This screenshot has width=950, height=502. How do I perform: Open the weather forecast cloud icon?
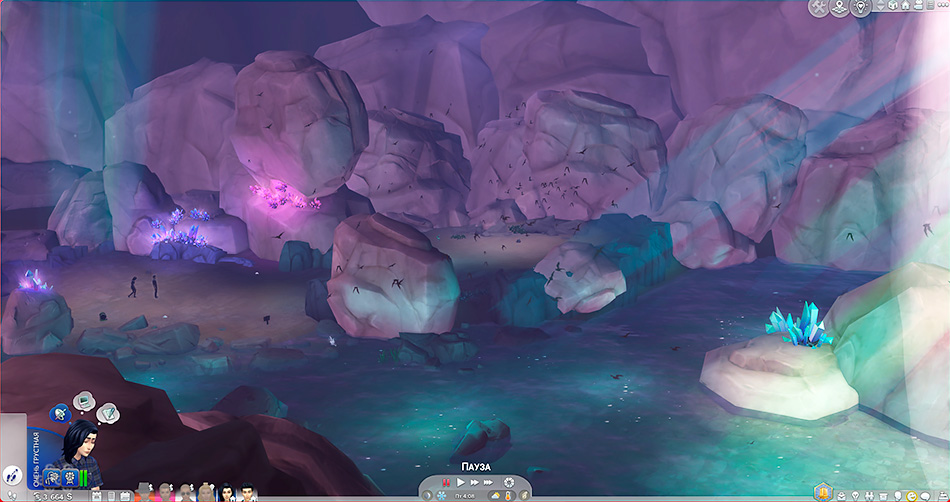pos(496,496)
